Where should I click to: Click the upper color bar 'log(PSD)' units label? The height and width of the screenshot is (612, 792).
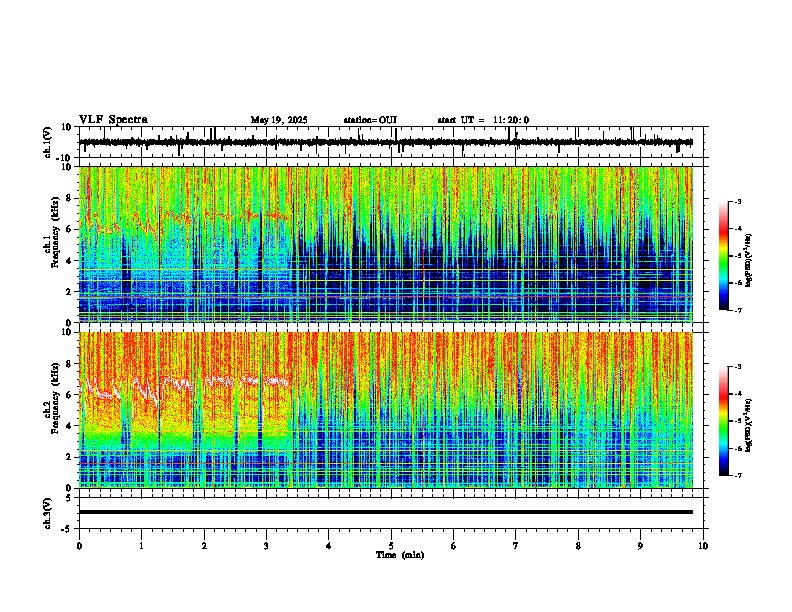749,260
